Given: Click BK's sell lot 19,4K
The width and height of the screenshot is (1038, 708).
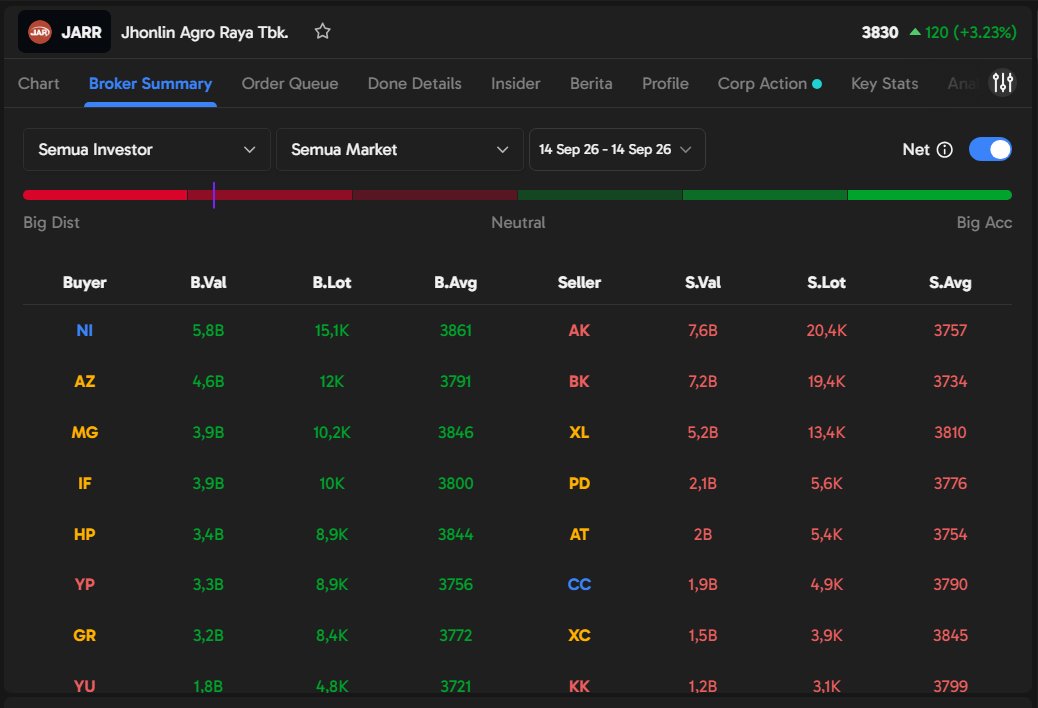Looking at the screenshot, I should (826, 381).
